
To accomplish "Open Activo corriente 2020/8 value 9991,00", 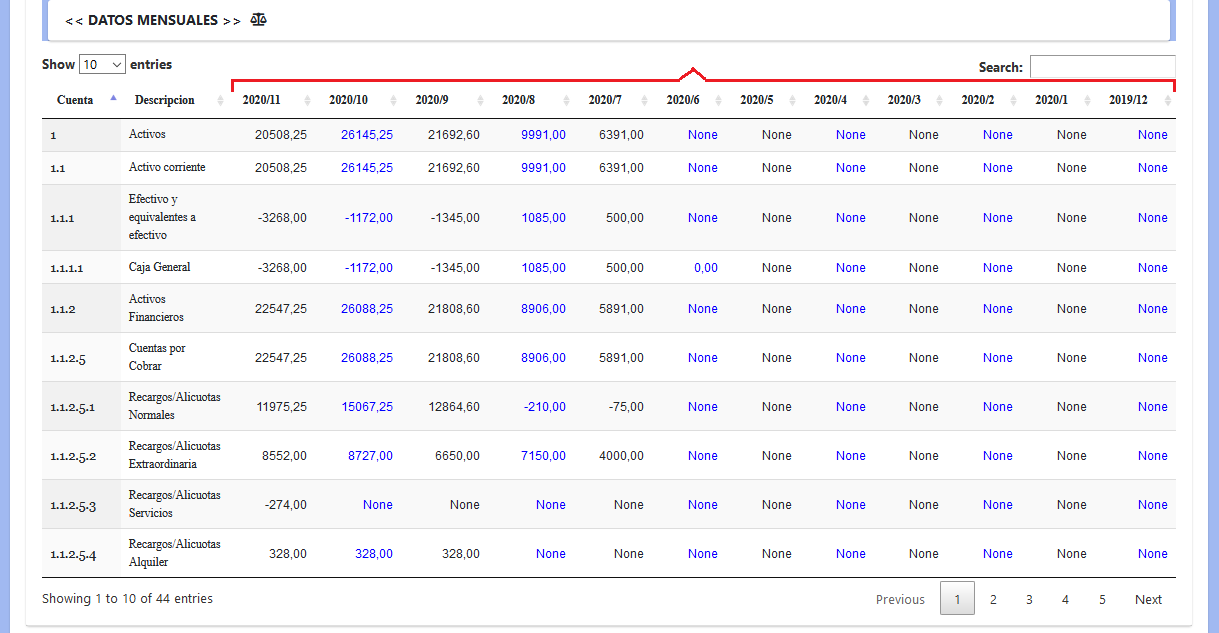I will coord(543,168).
